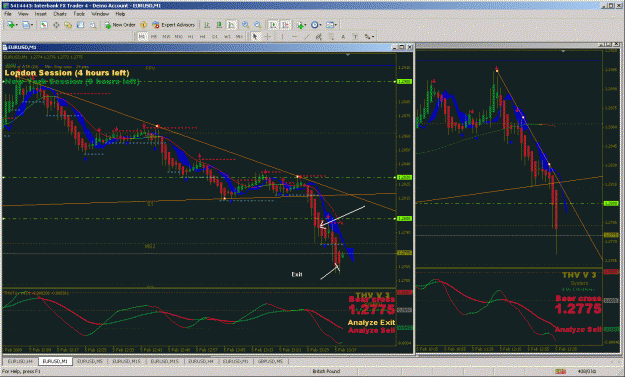Open the Tools menu
The width and height of the screenshot is (625, 377).
(x=79, y=14)
